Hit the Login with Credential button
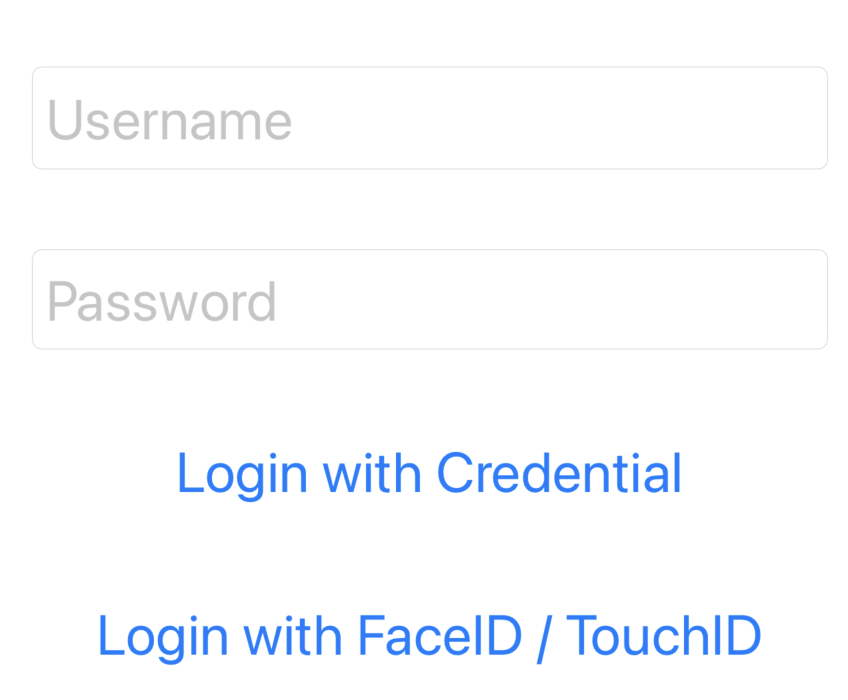The height and width of the screenshot is (700, 848). 429,473
